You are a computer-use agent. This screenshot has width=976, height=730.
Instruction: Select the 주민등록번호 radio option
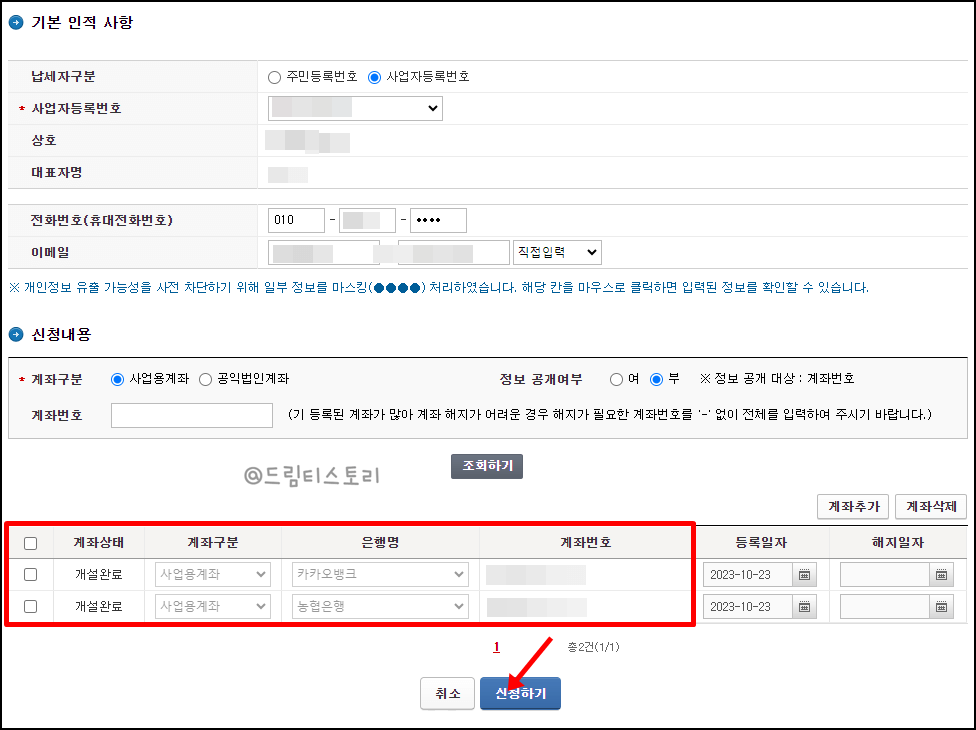pos(272,78)
